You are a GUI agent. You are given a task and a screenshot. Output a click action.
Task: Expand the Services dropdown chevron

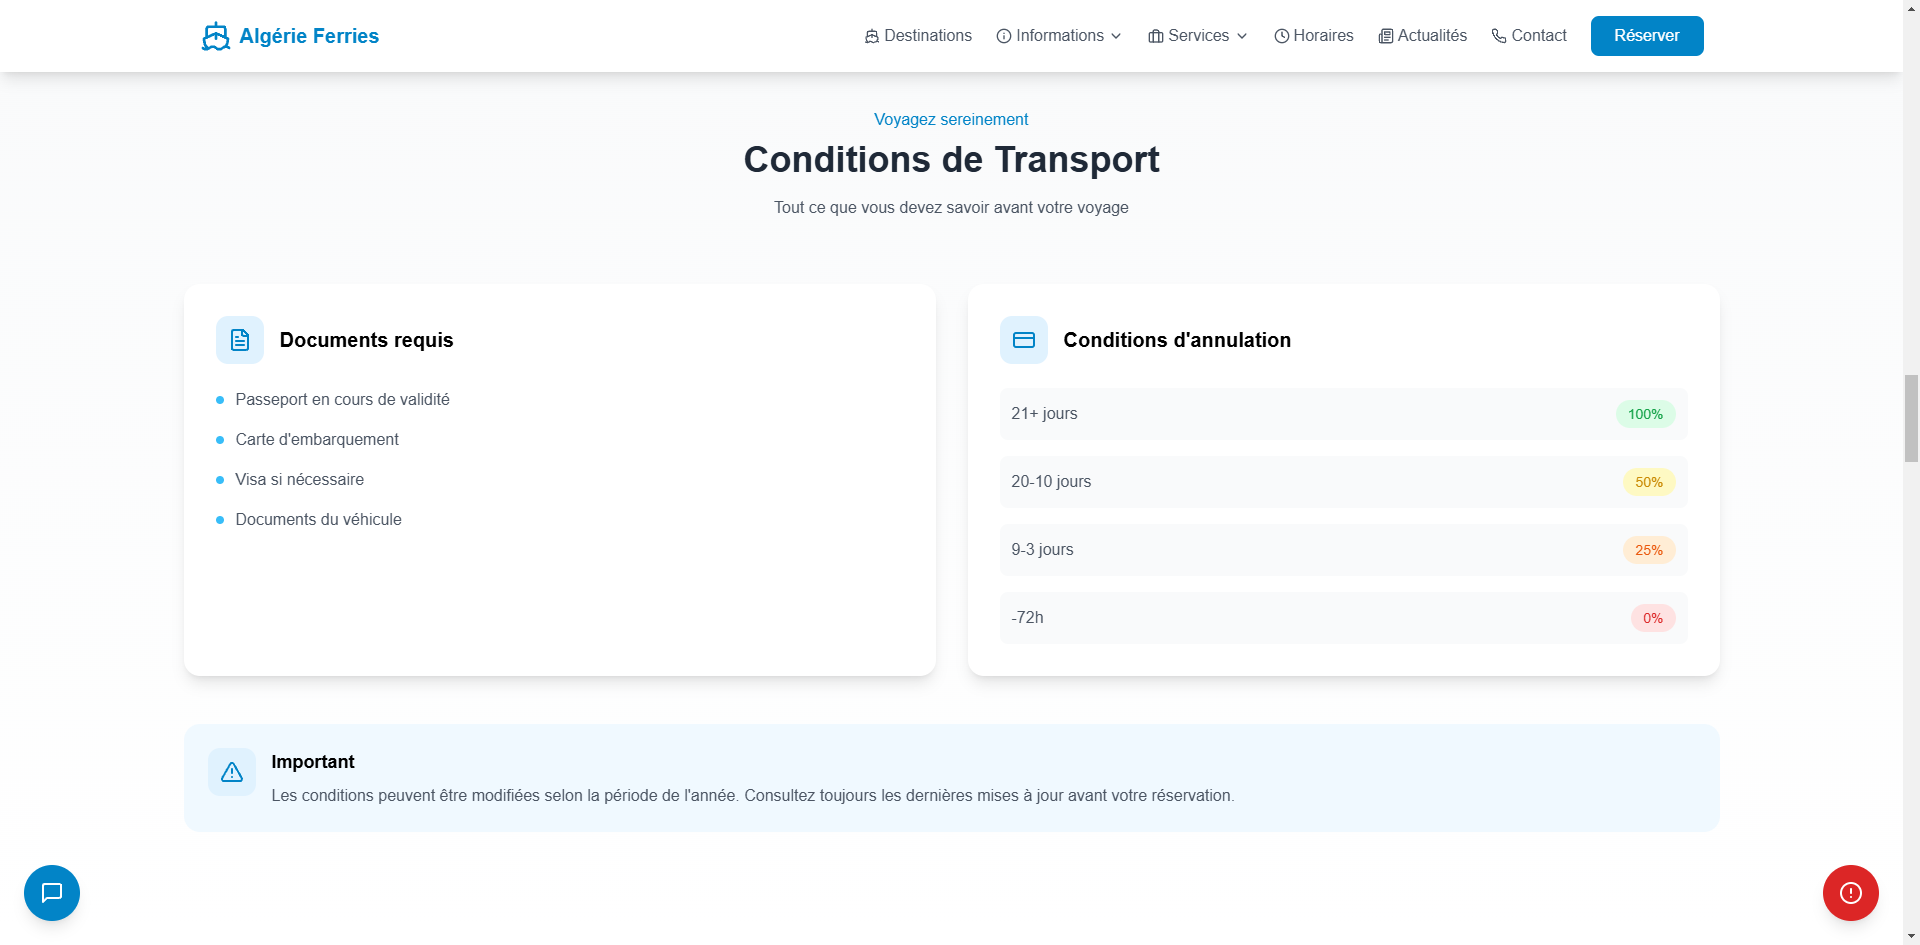click(x=1242, y=36)
